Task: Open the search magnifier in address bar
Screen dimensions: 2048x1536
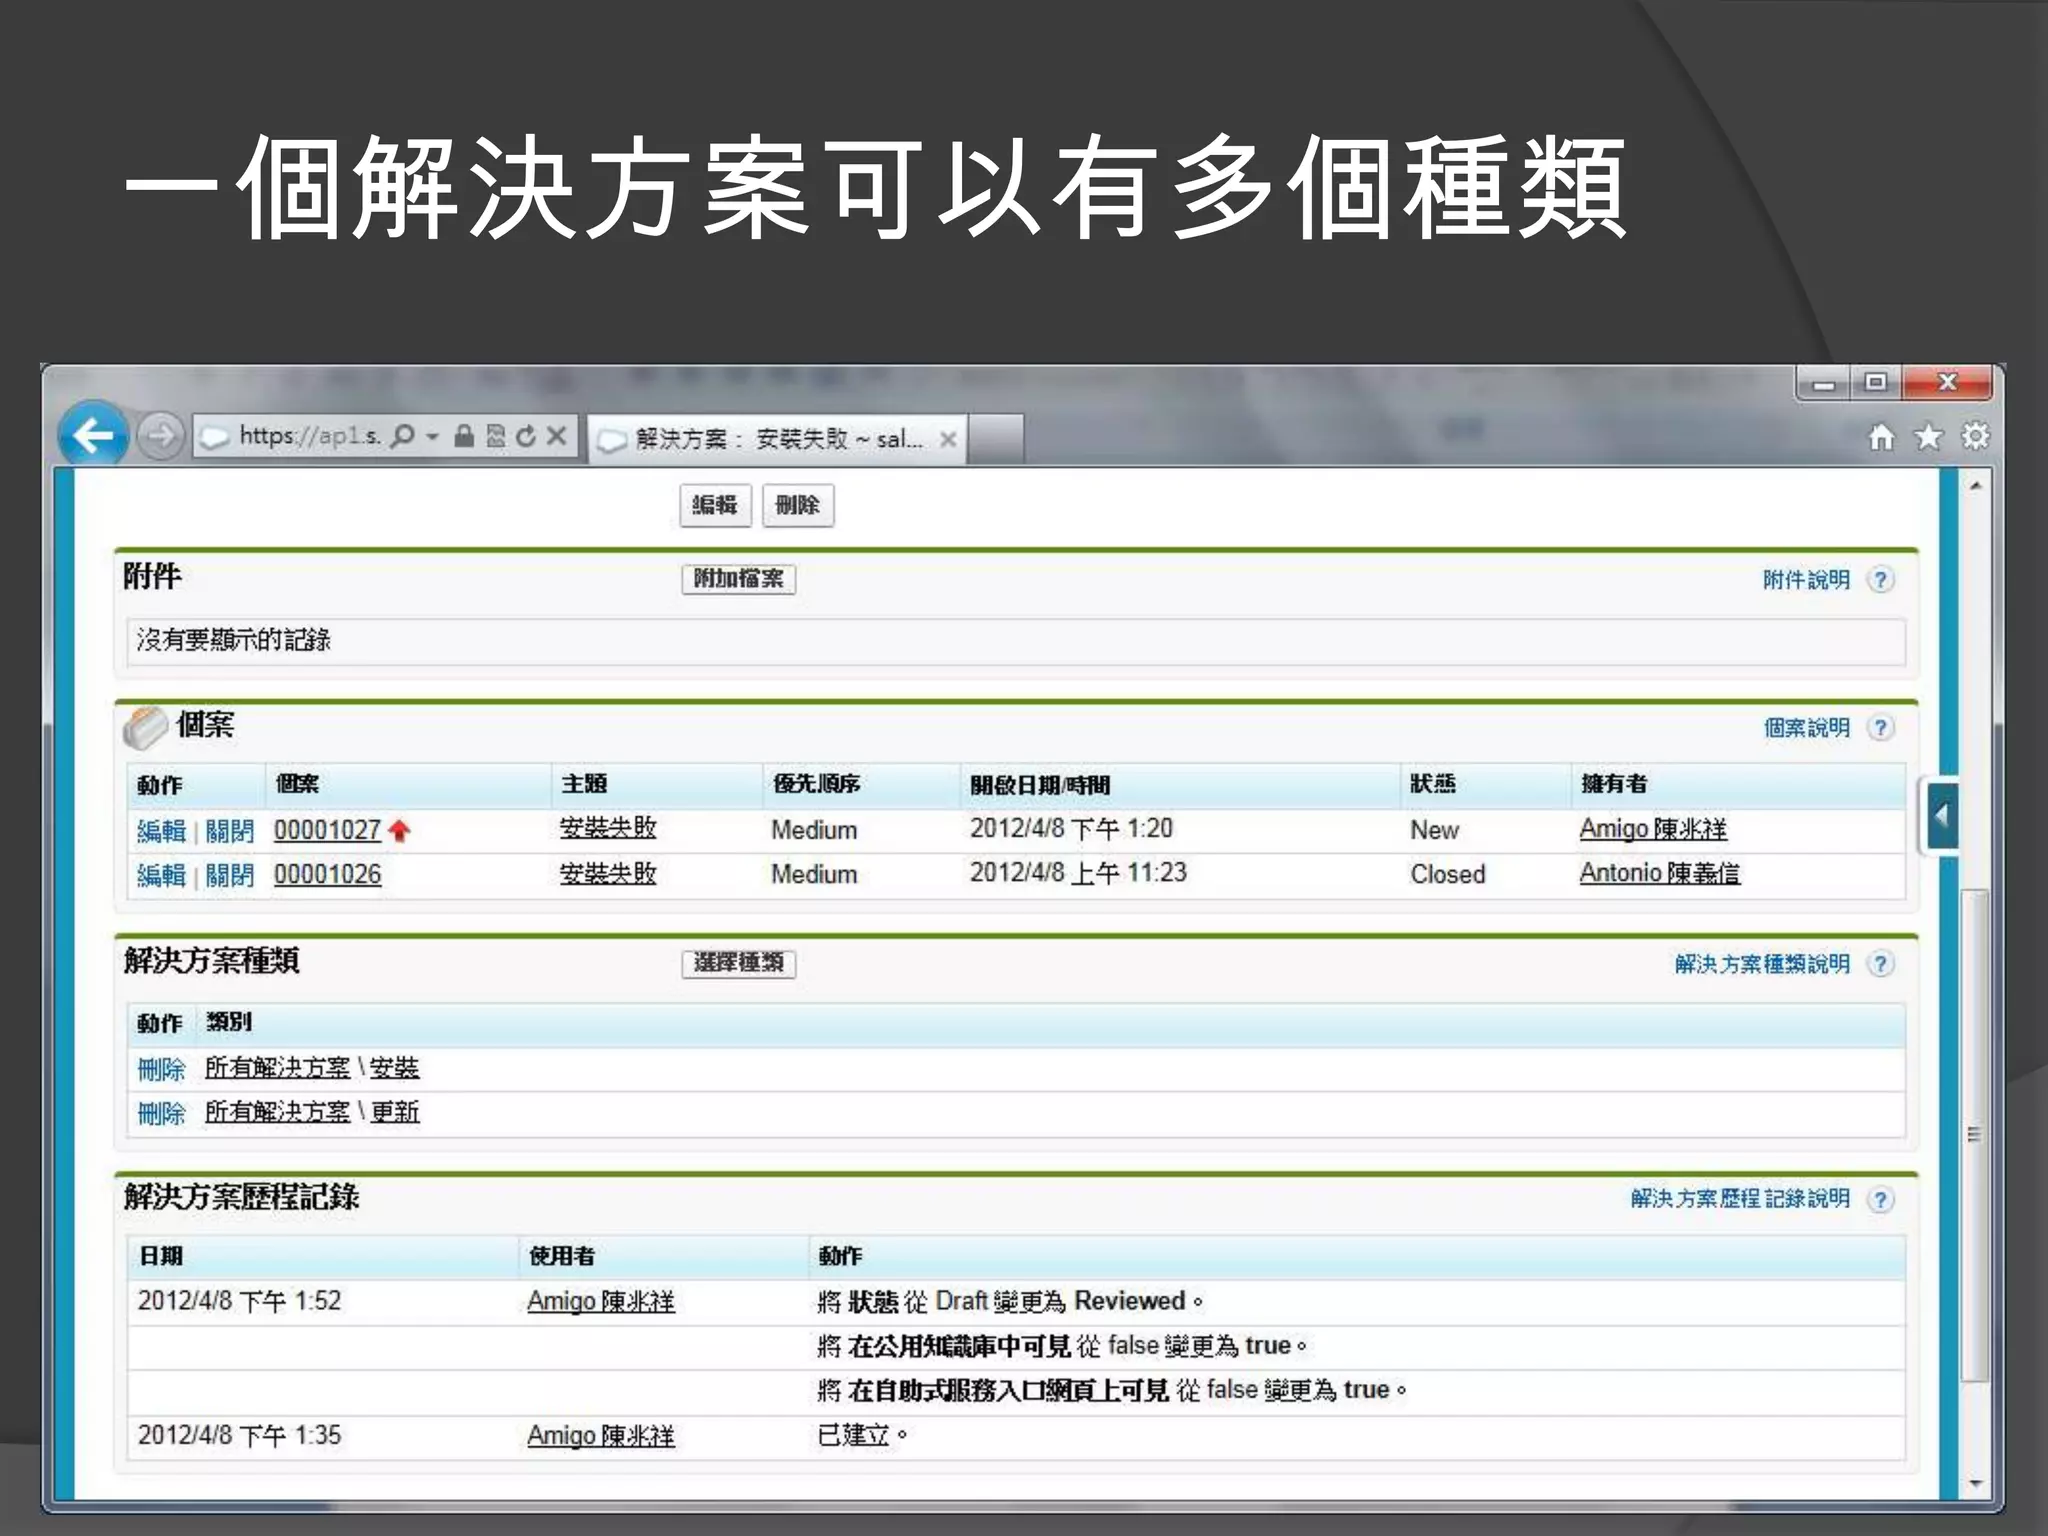Action: tap(402, 436)
